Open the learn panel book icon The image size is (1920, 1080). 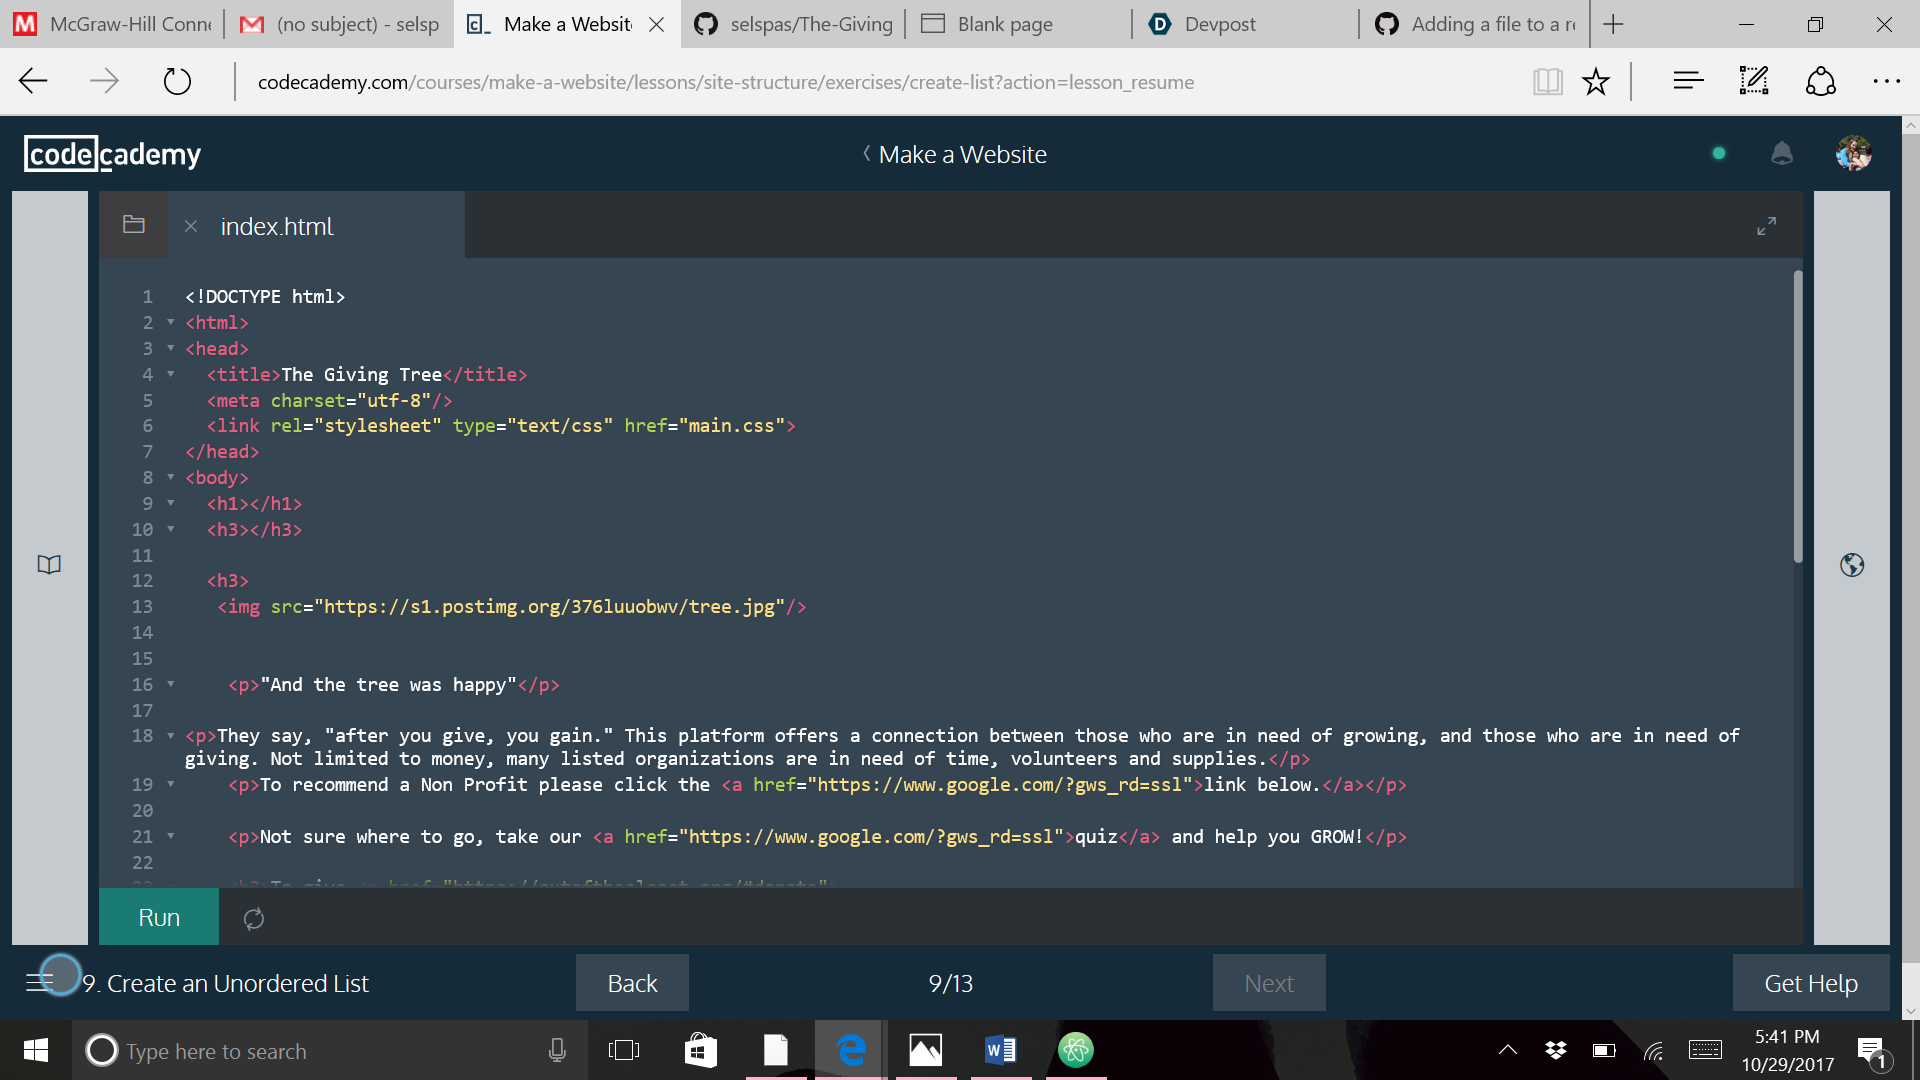coord(49,565)
